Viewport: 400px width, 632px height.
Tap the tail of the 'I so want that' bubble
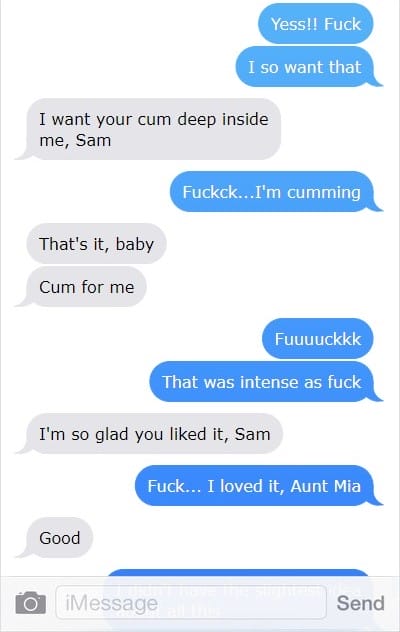coord(376,81)
